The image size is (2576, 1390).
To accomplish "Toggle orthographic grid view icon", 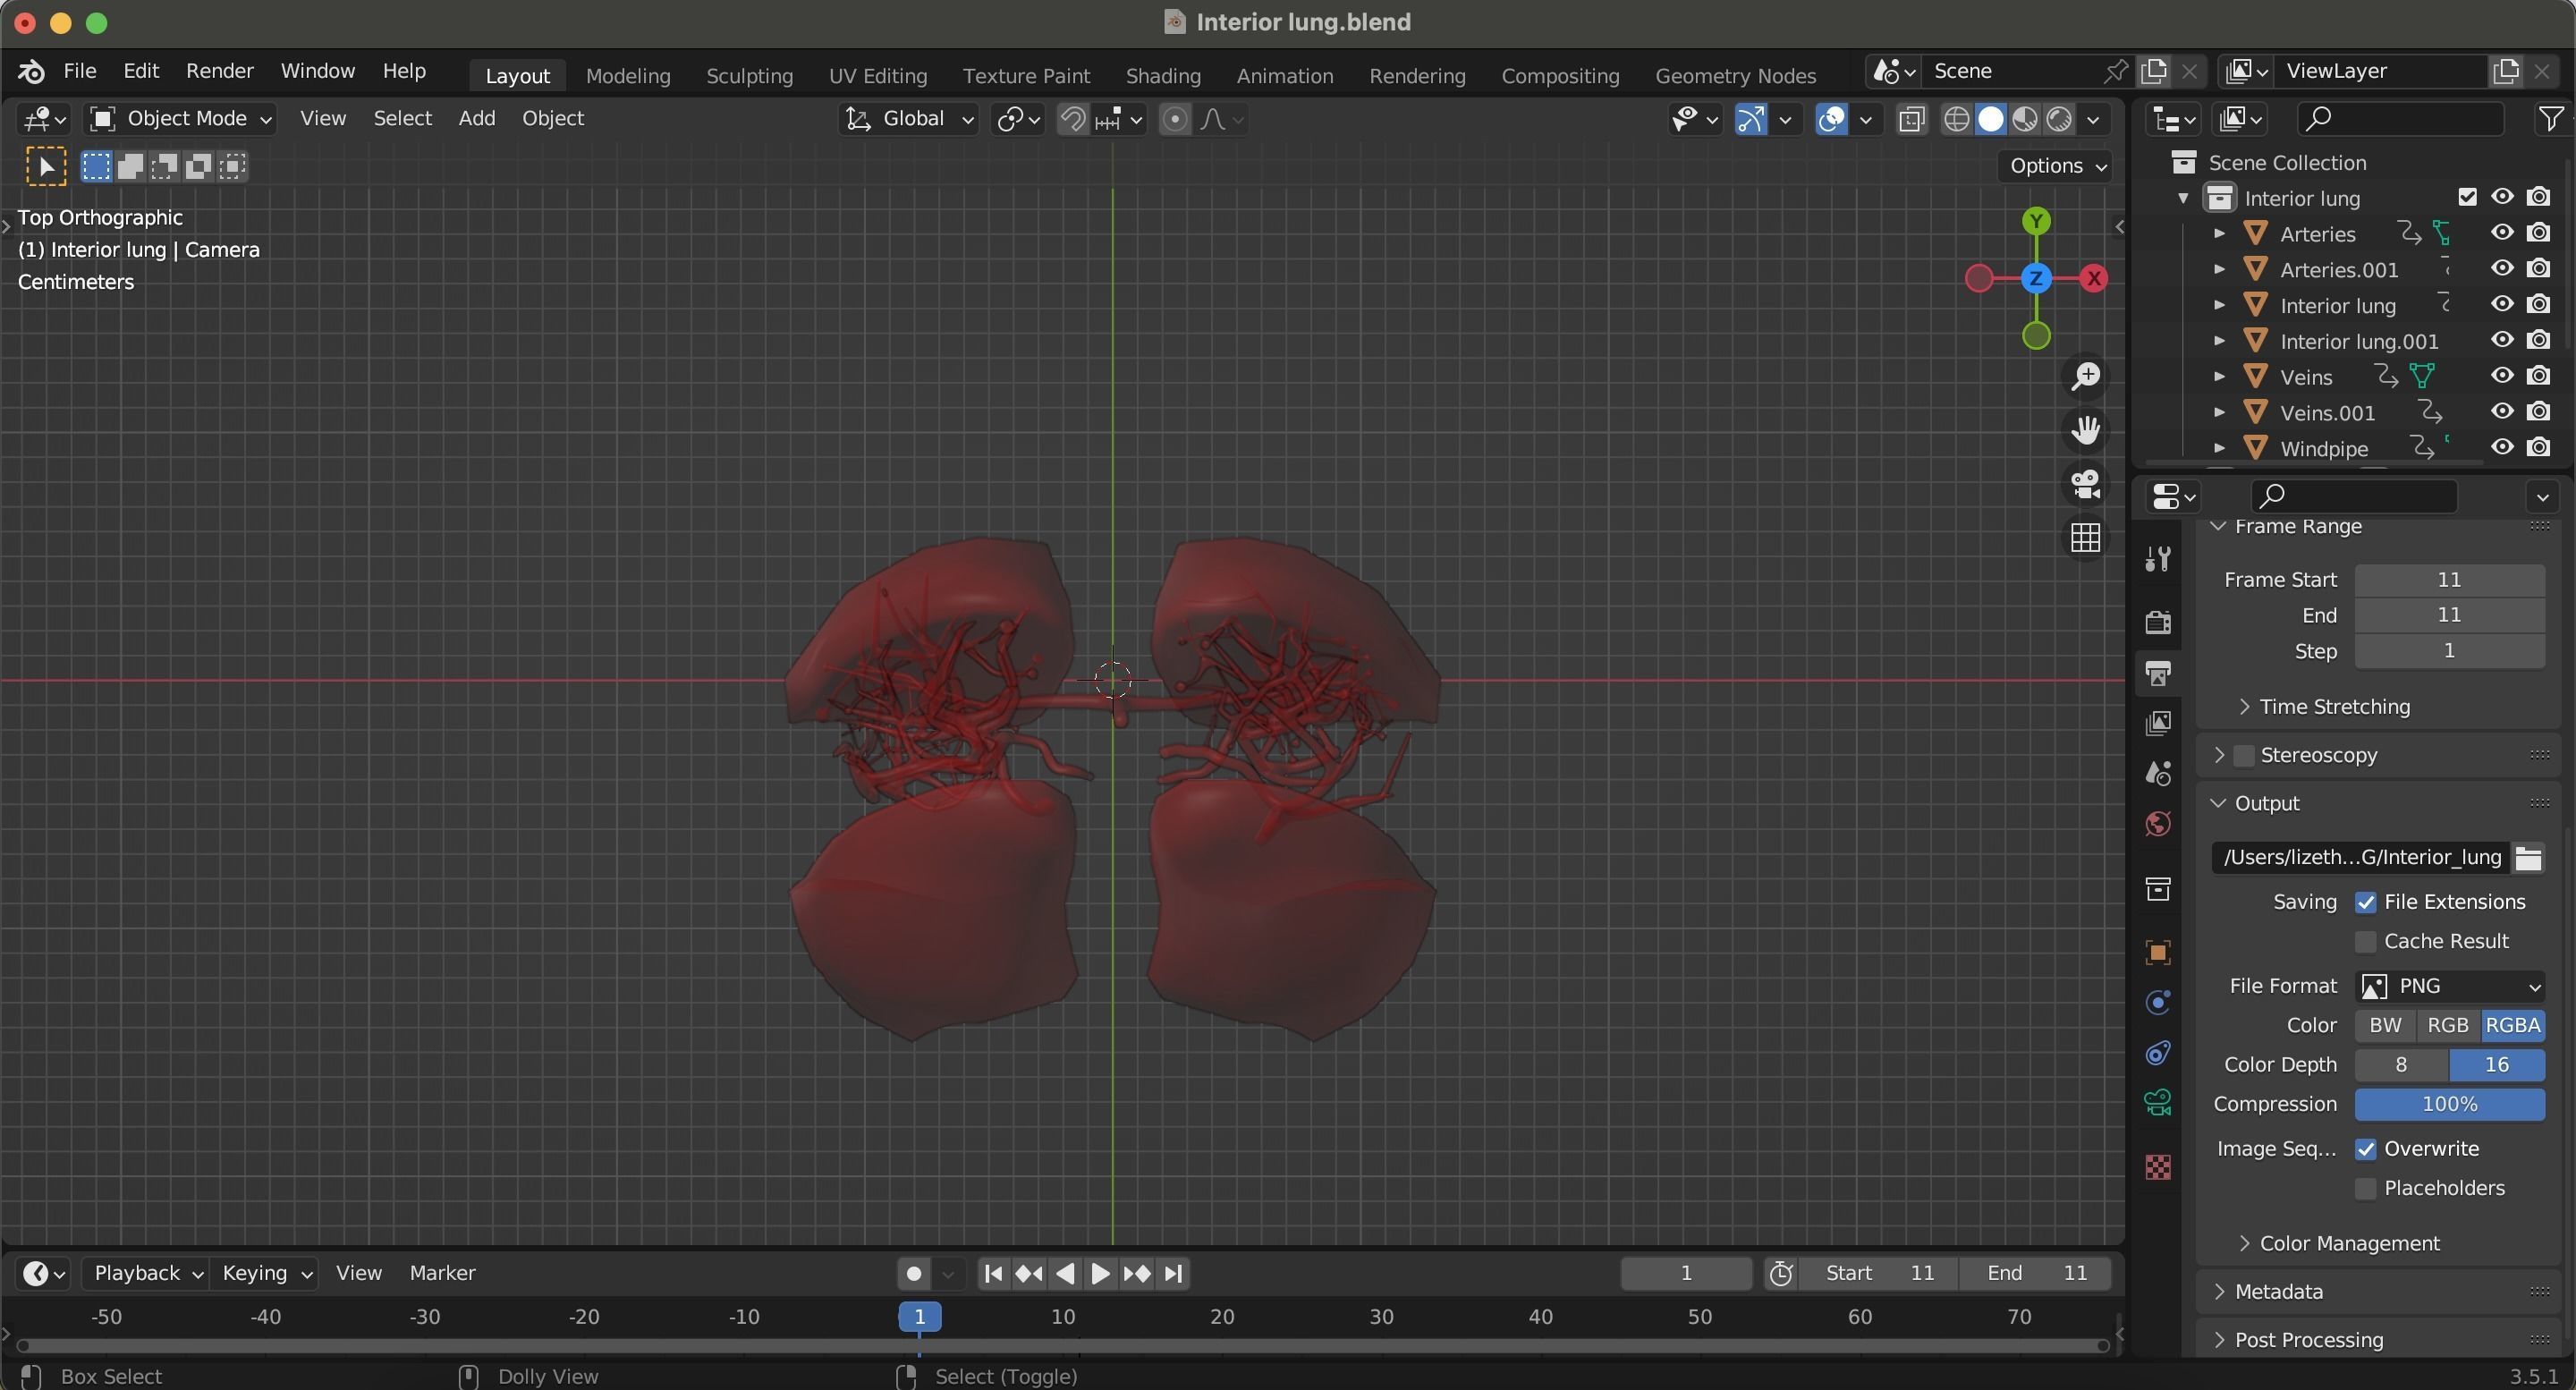I will (2085, 538).
